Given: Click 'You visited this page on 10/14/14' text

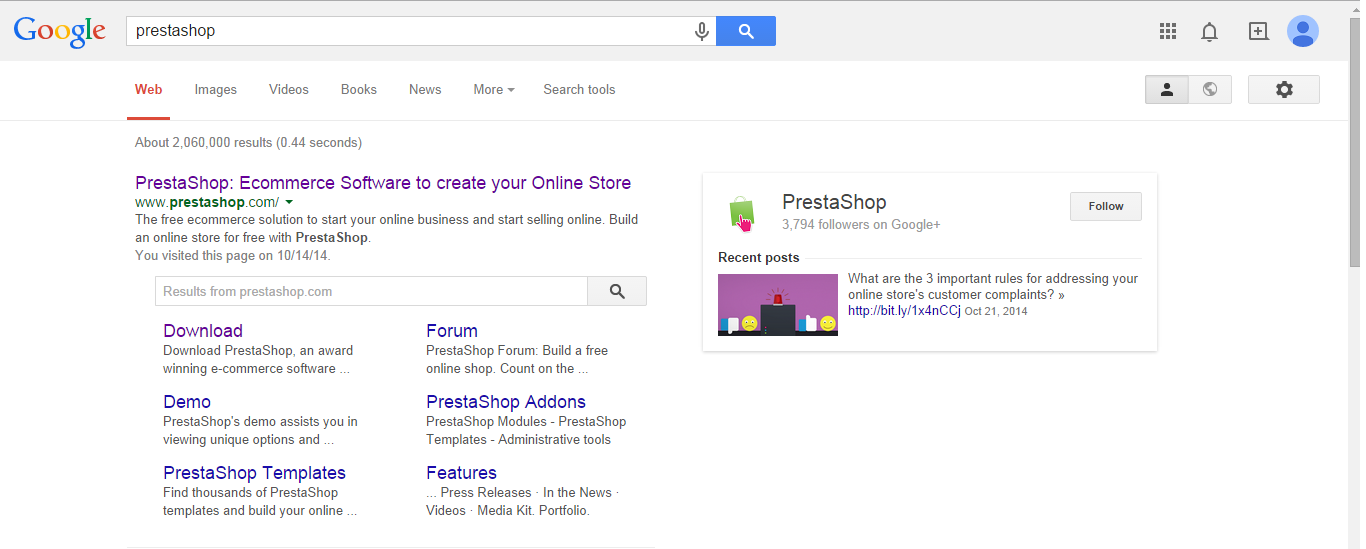Looking at the screenshot, I should point(233,255).
